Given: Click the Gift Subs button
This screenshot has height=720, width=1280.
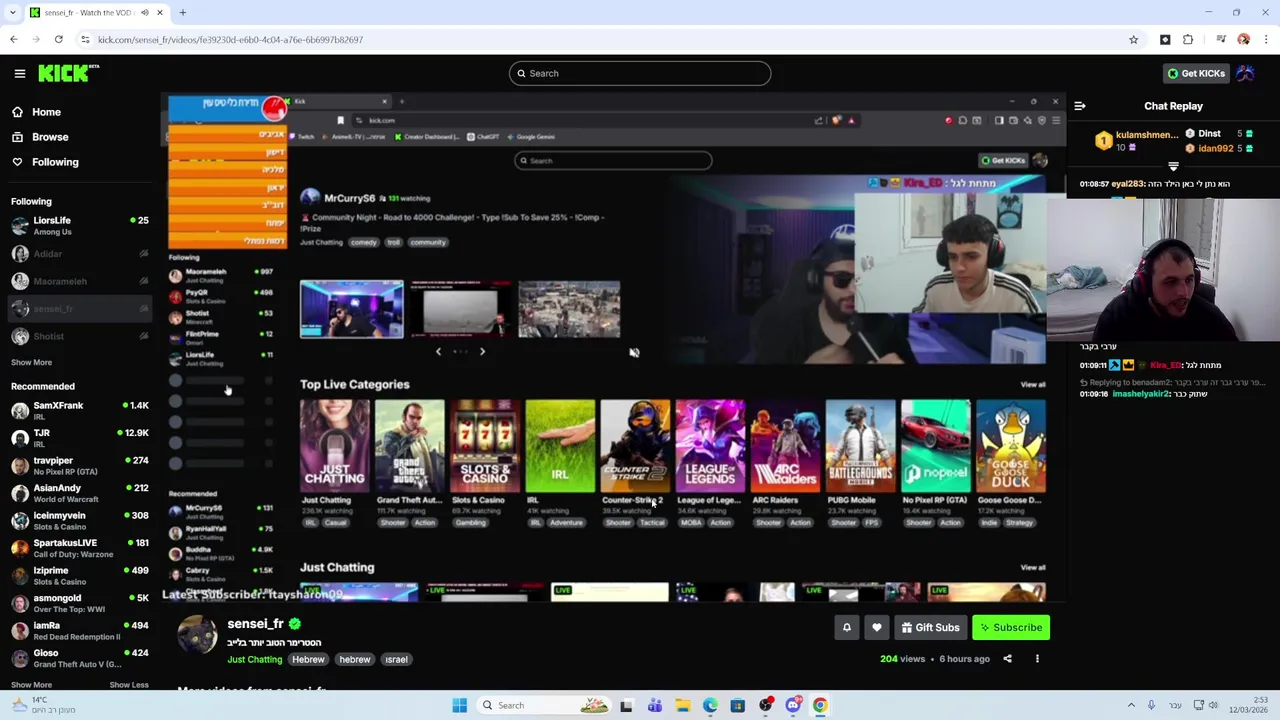Looking at the screenshot, I should tap(930, 627).
